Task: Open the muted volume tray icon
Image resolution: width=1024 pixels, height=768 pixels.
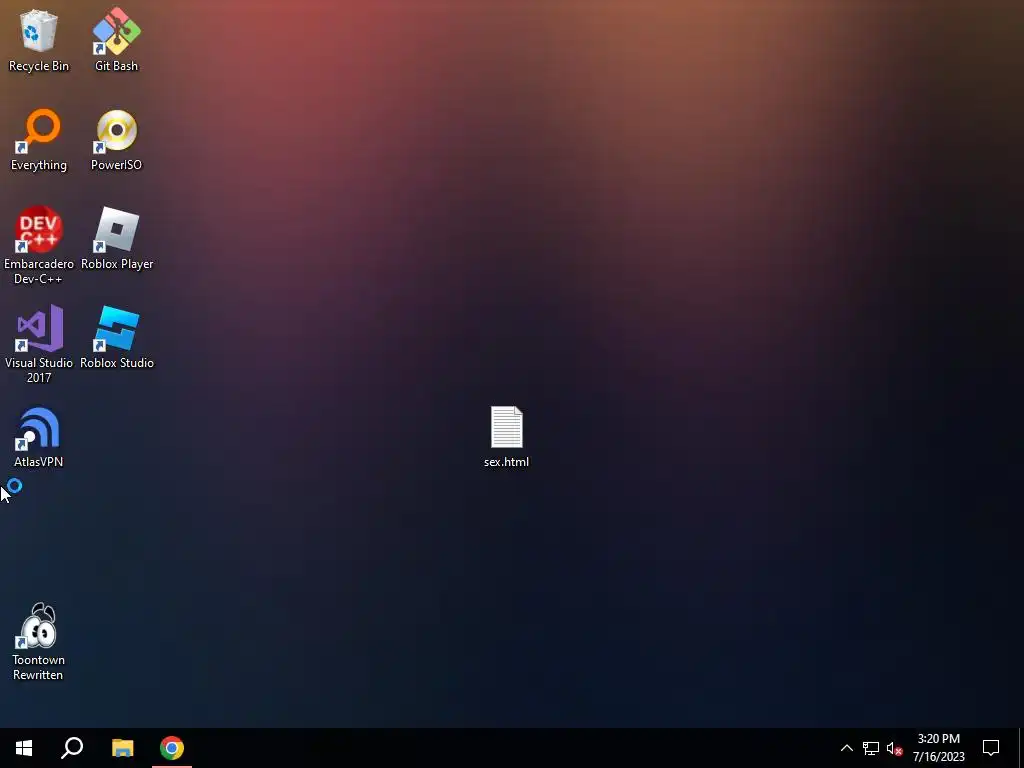Action: pos(894,748)
